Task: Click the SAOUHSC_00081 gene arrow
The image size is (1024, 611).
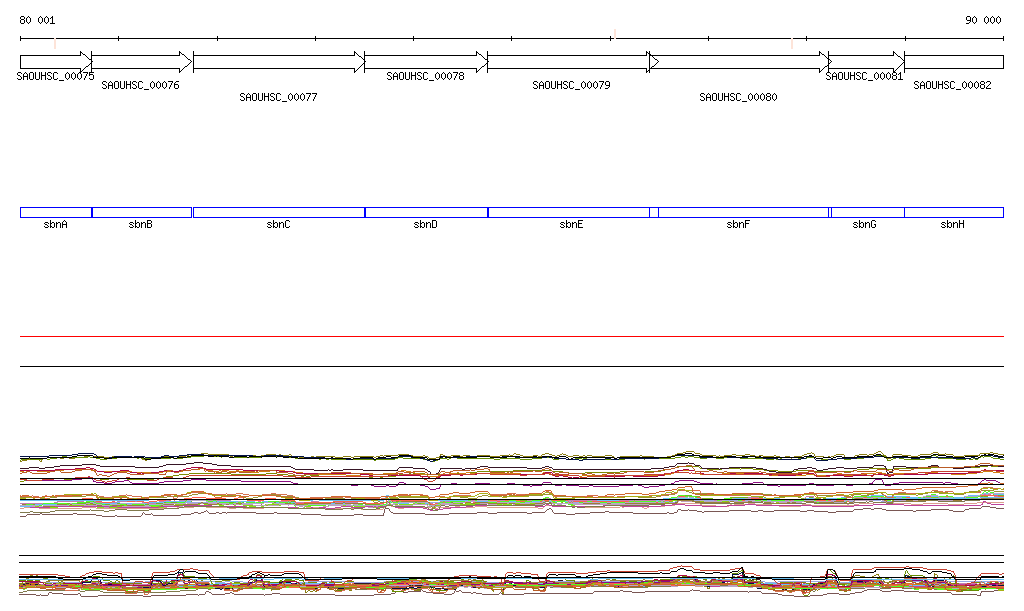Action: pos(866,62)
